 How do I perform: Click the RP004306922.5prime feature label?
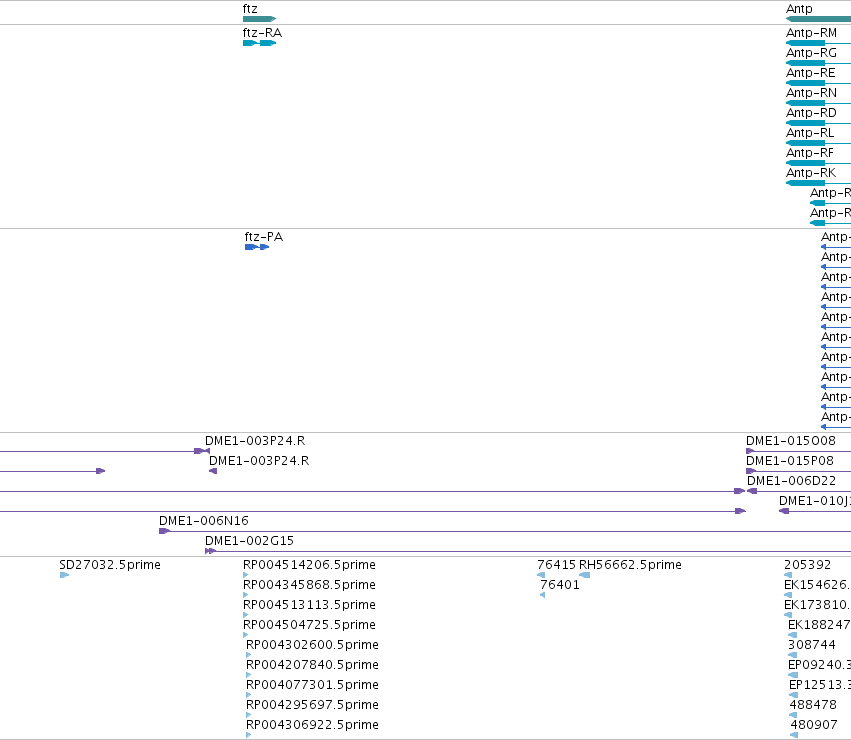pos(313,725)
